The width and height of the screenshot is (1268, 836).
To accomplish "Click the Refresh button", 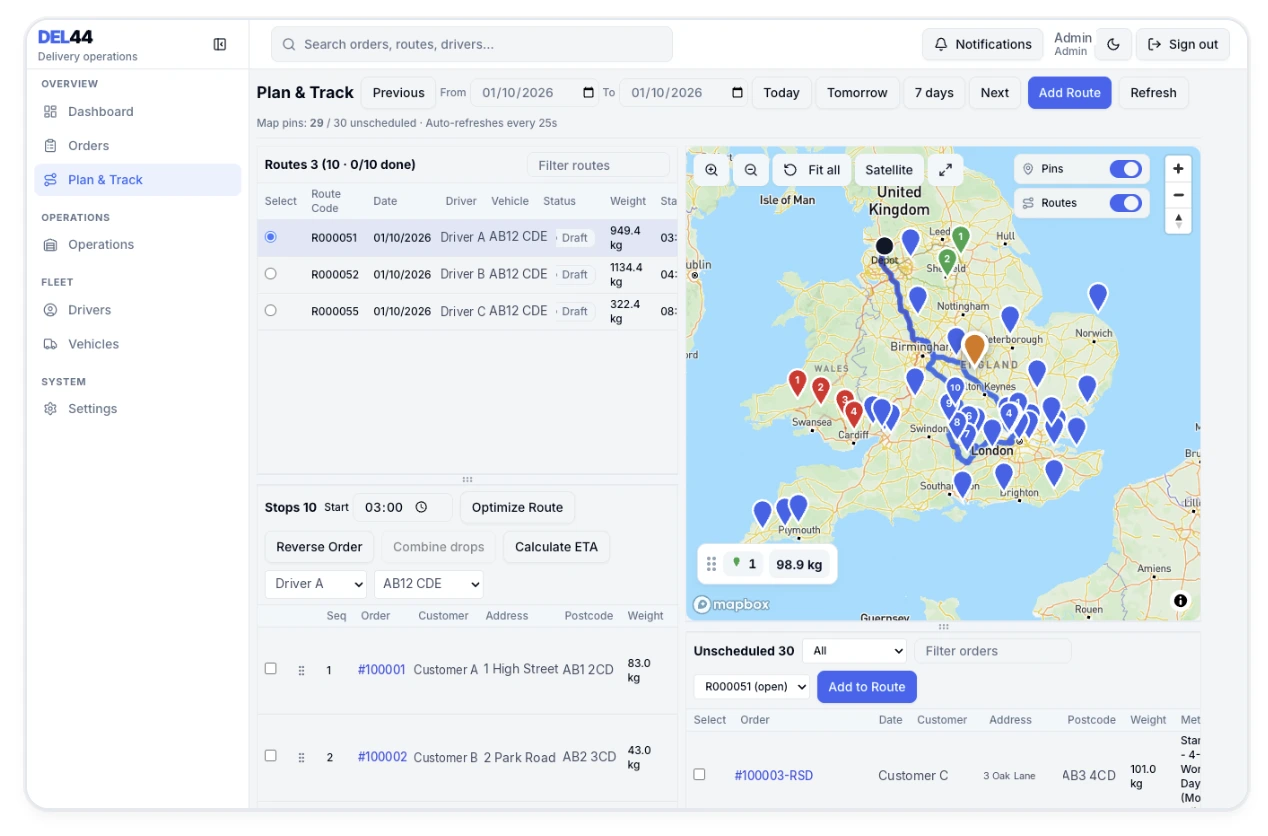I will pyautogui.click(x=1153, y=93).
